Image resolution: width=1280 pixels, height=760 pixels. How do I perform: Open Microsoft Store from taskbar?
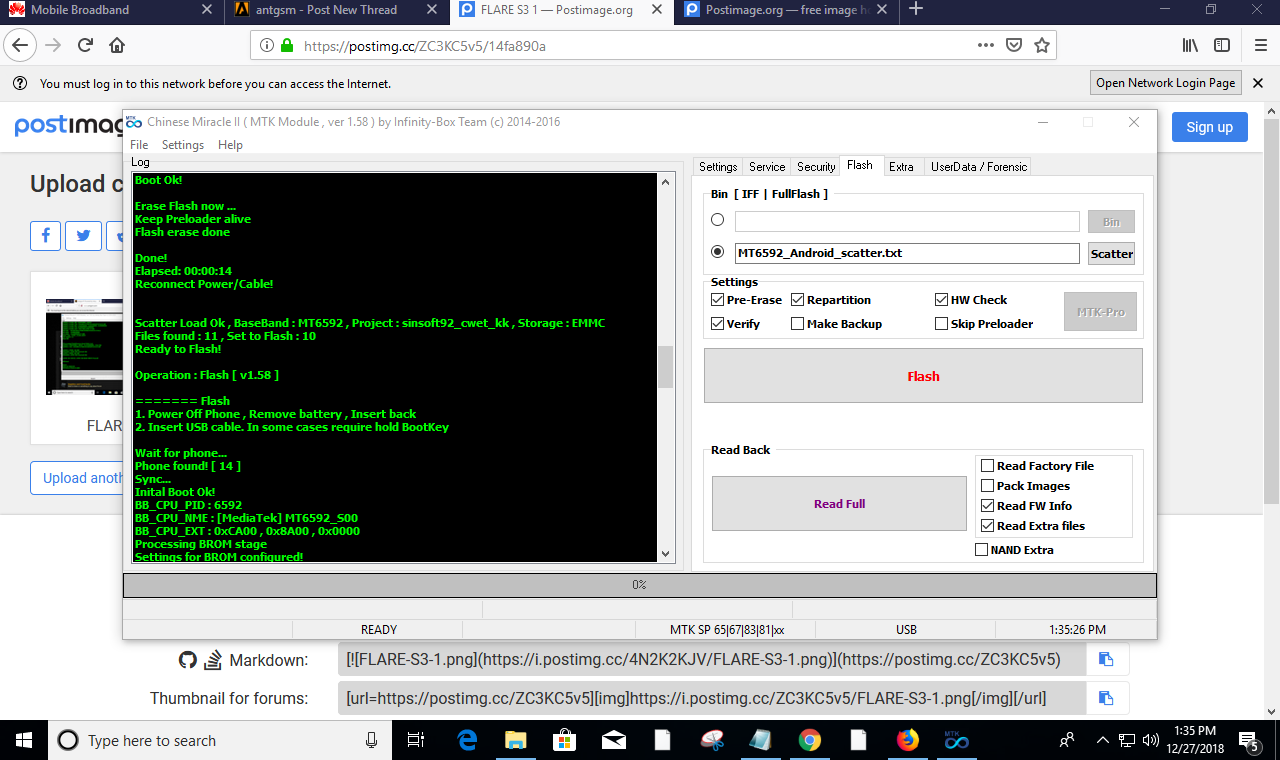coord(564,740)
